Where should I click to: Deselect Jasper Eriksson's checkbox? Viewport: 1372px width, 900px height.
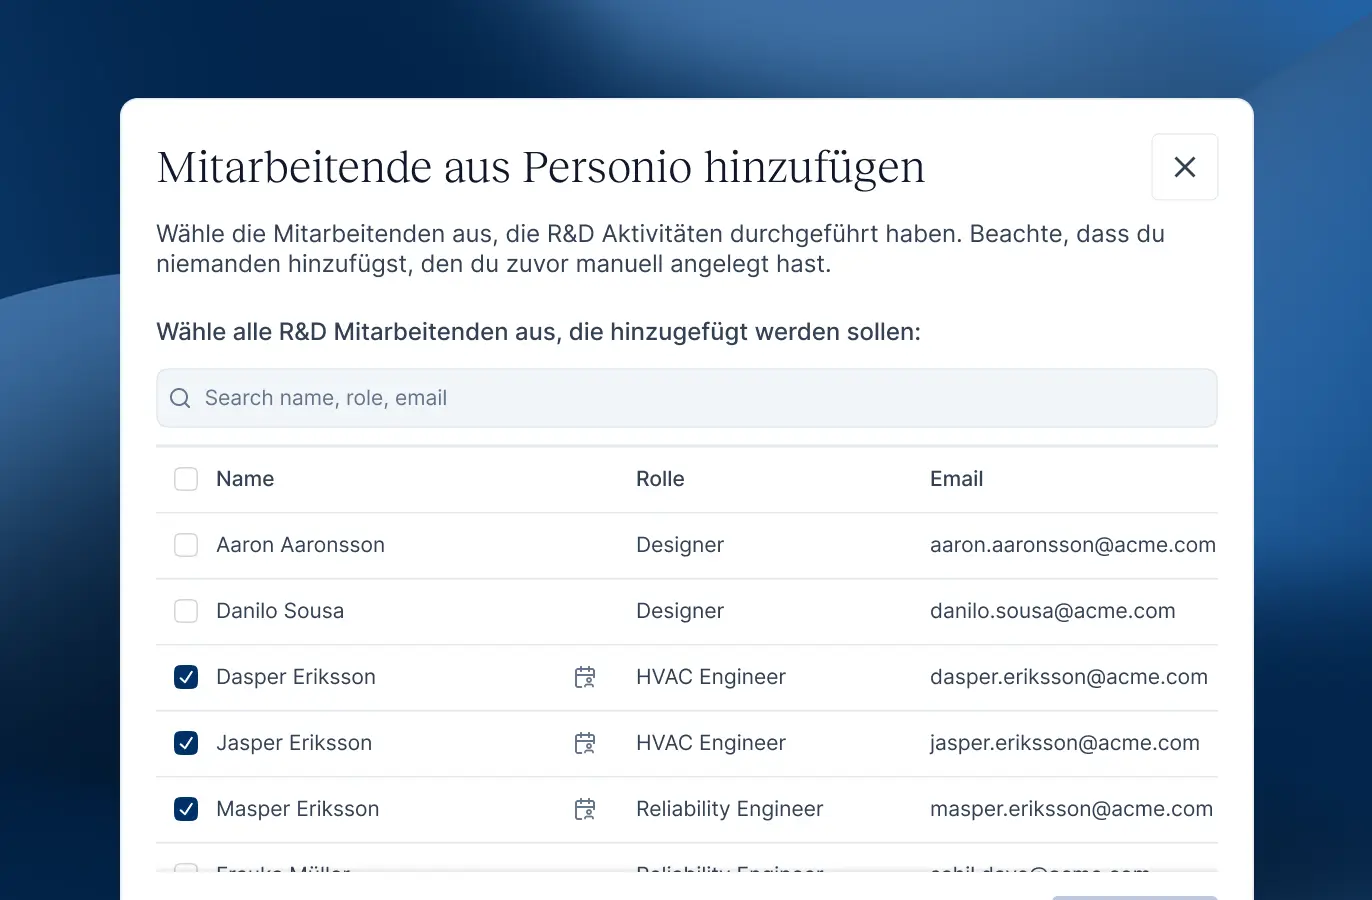point(186,743)
